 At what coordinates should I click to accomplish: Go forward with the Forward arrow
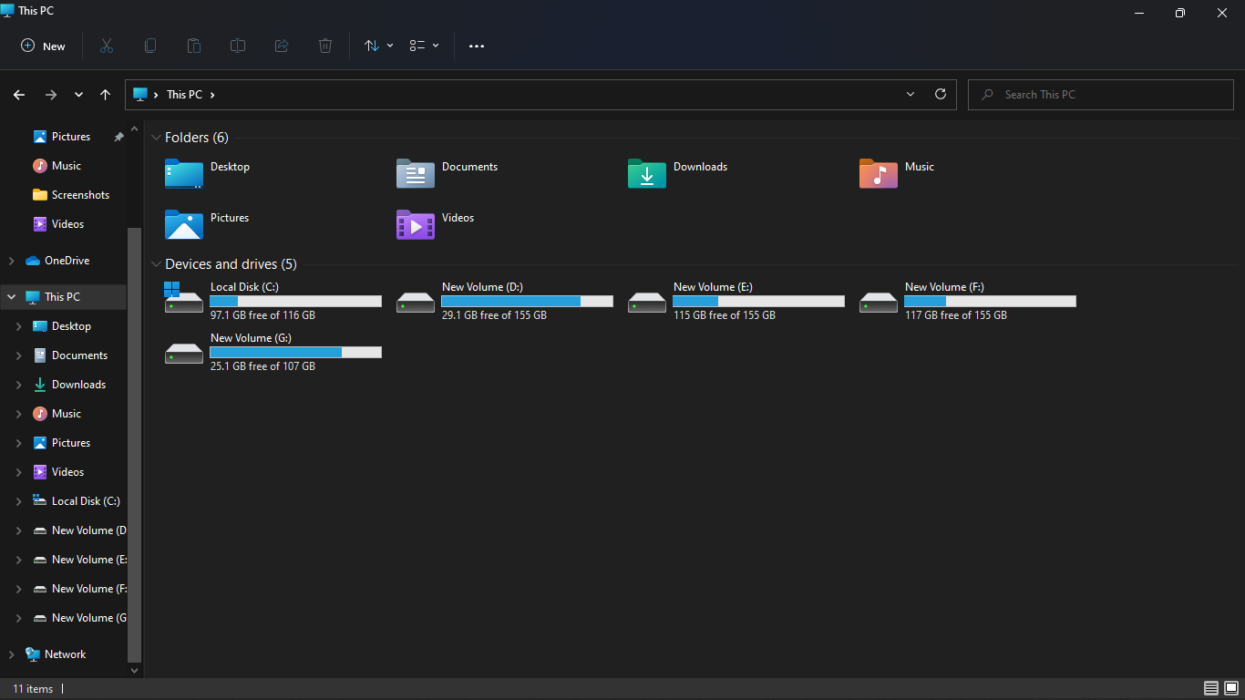(x=51, y=95)
